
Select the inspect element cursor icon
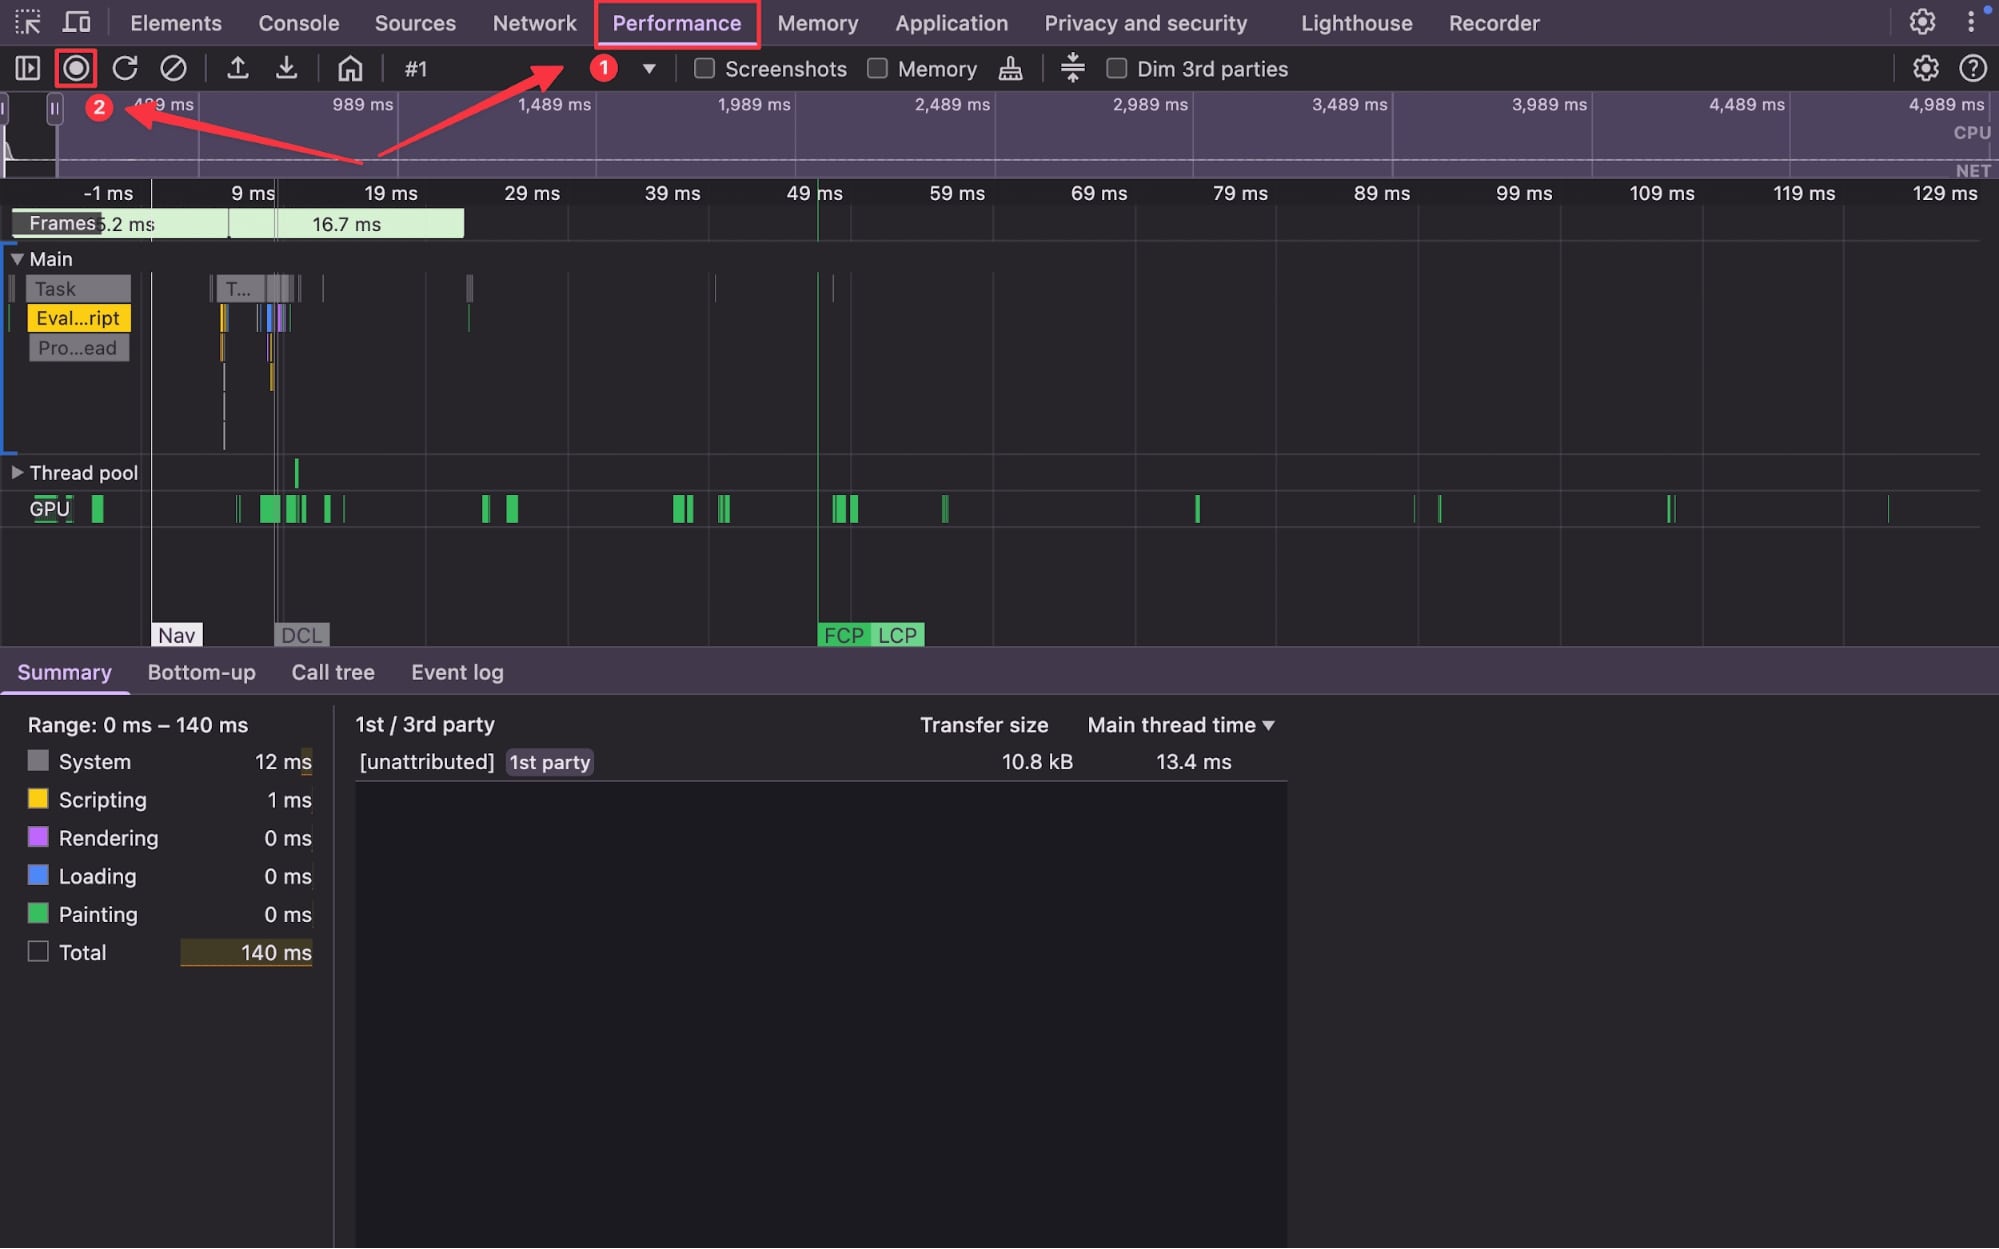pos(27,22)
